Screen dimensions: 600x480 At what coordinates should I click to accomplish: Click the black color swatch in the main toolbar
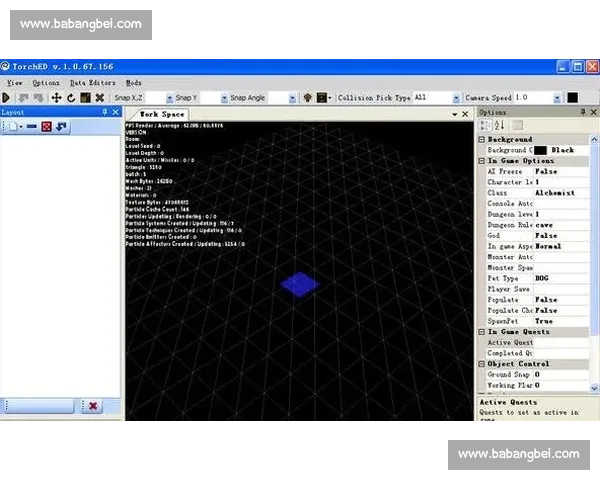pyautogui.click(x=573, y=98)
